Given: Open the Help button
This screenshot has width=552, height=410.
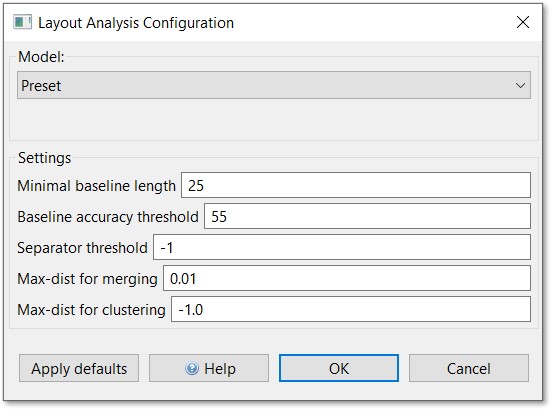Looking at the screenshot, I should 209,368.
